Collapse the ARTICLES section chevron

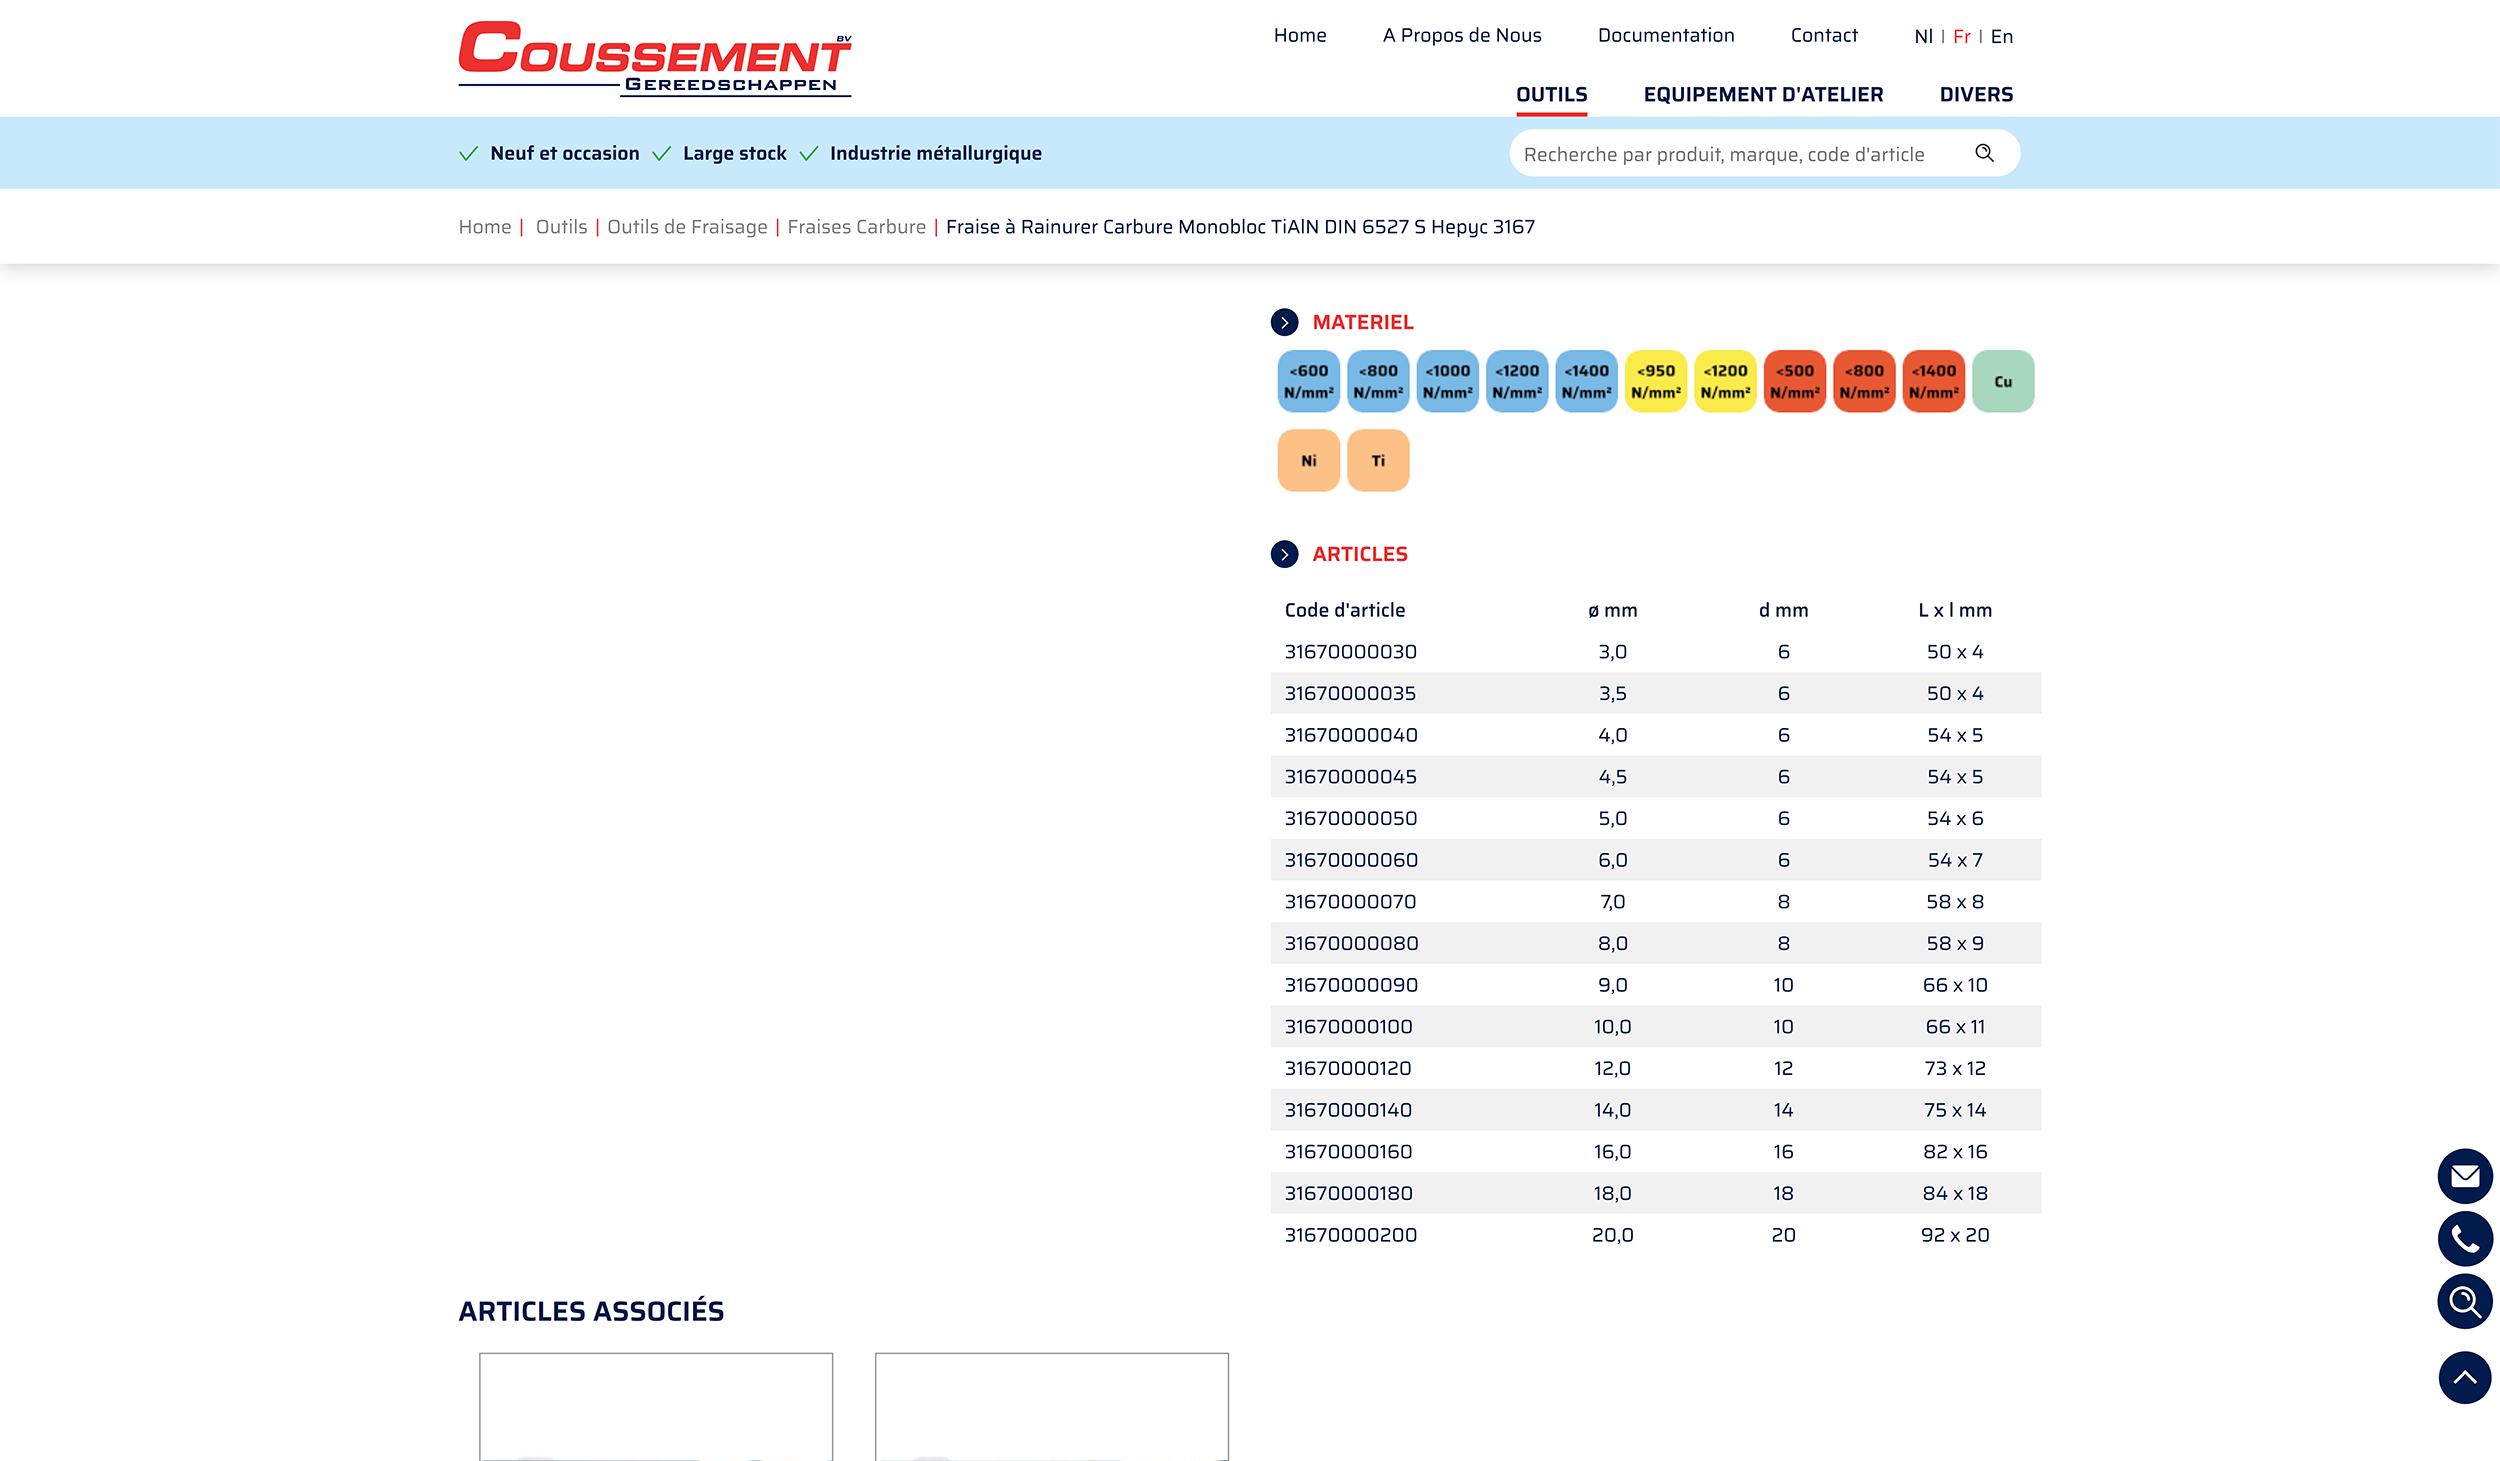pos(1284,554)
